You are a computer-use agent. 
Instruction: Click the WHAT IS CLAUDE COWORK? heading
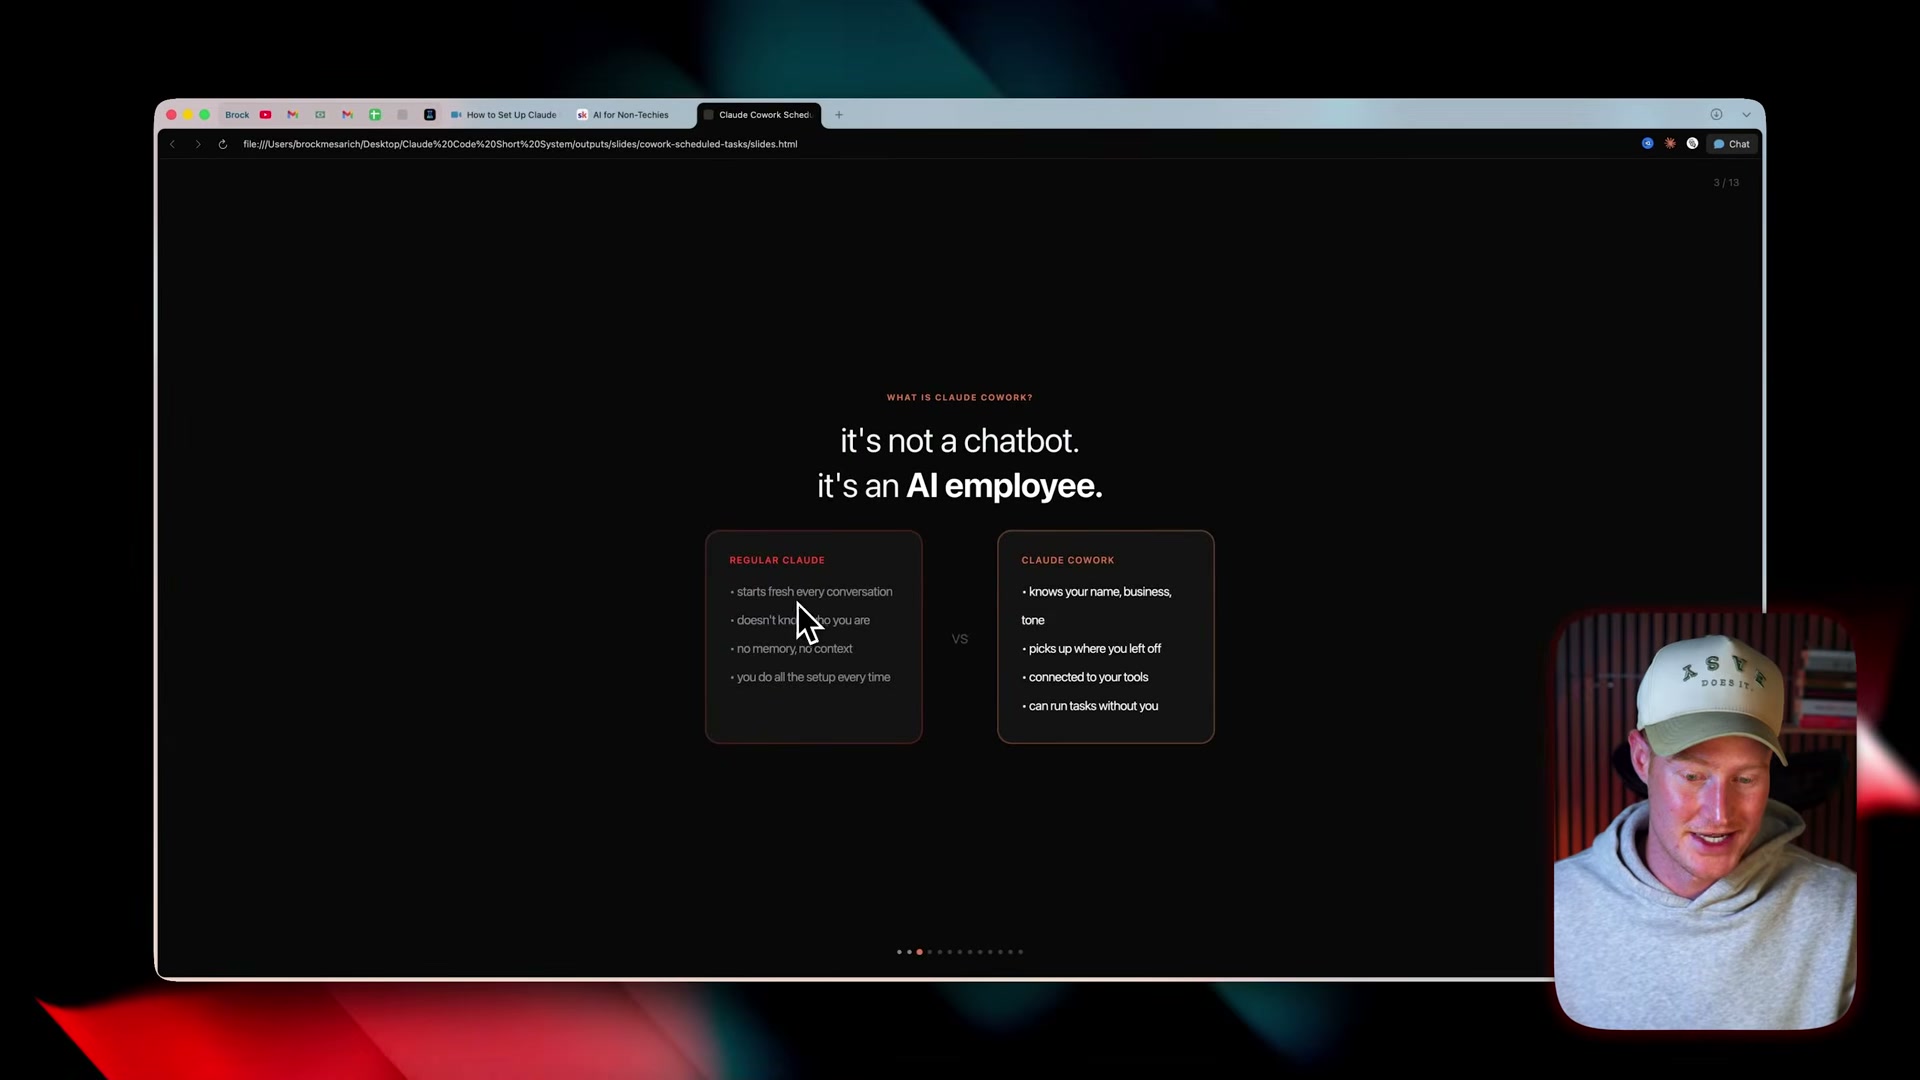point(959,398)
